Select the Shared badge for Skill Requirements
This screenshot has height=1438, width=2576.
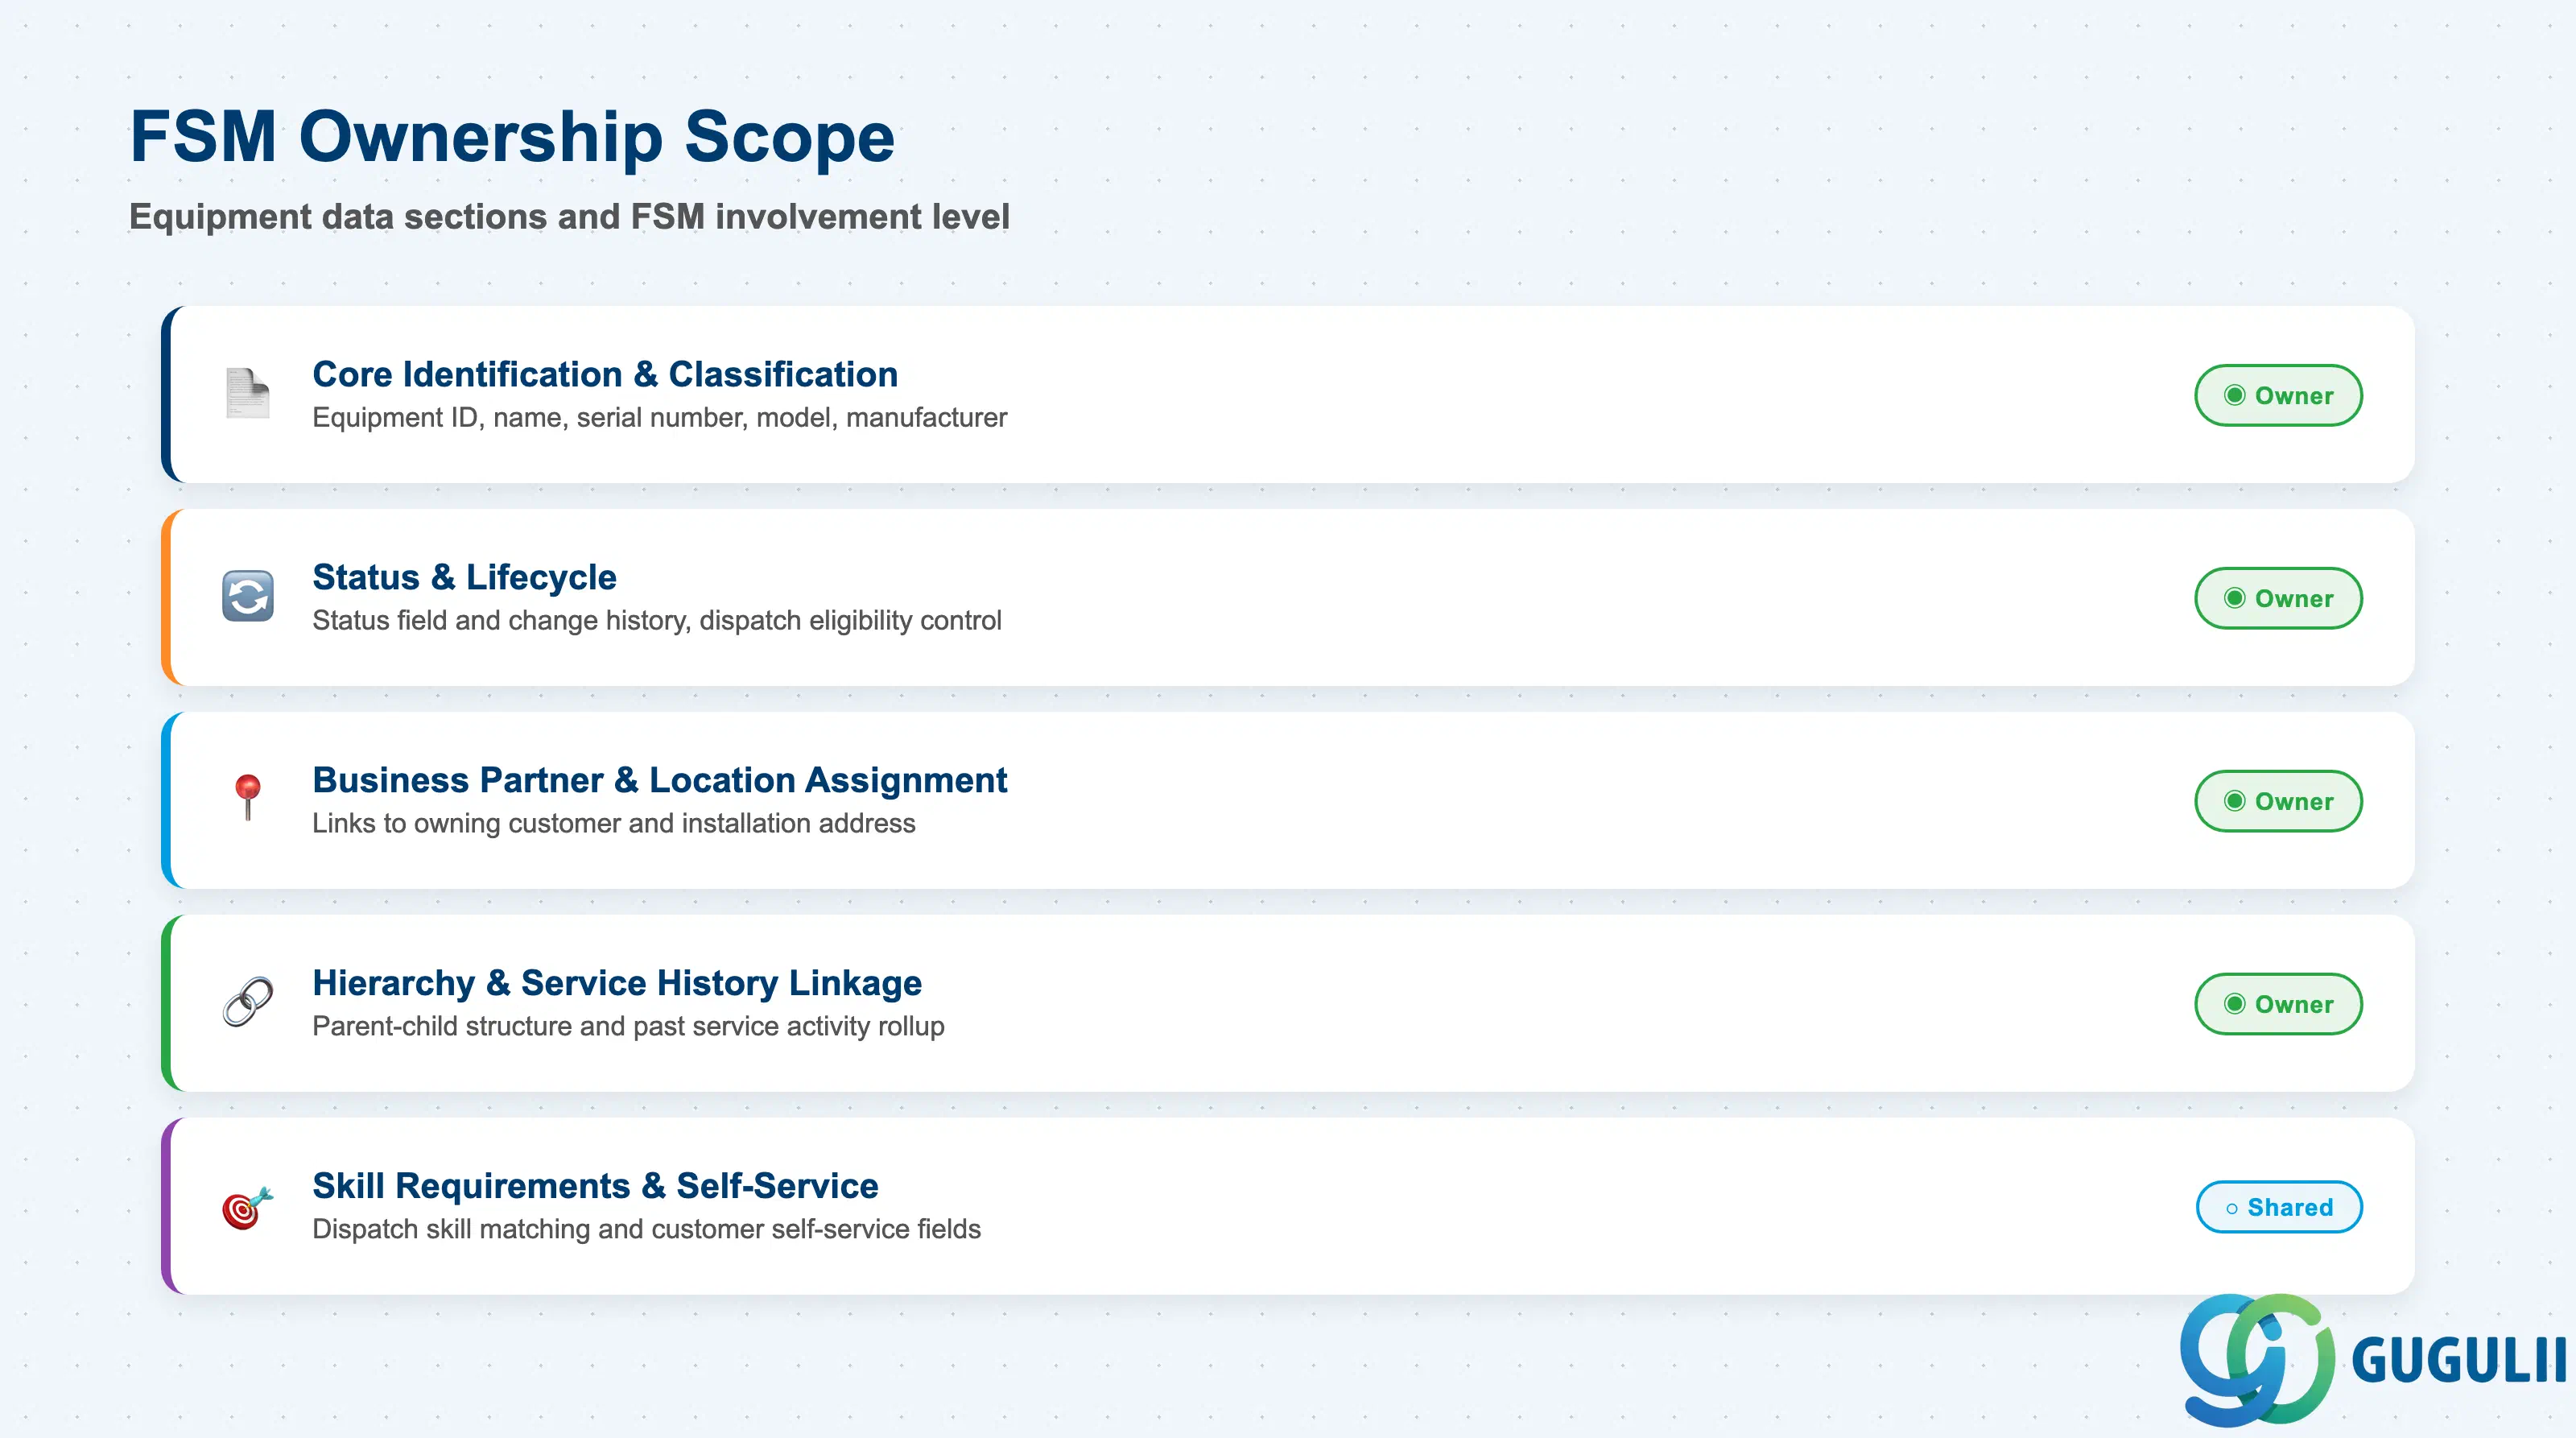[x=2279, y=1208]
